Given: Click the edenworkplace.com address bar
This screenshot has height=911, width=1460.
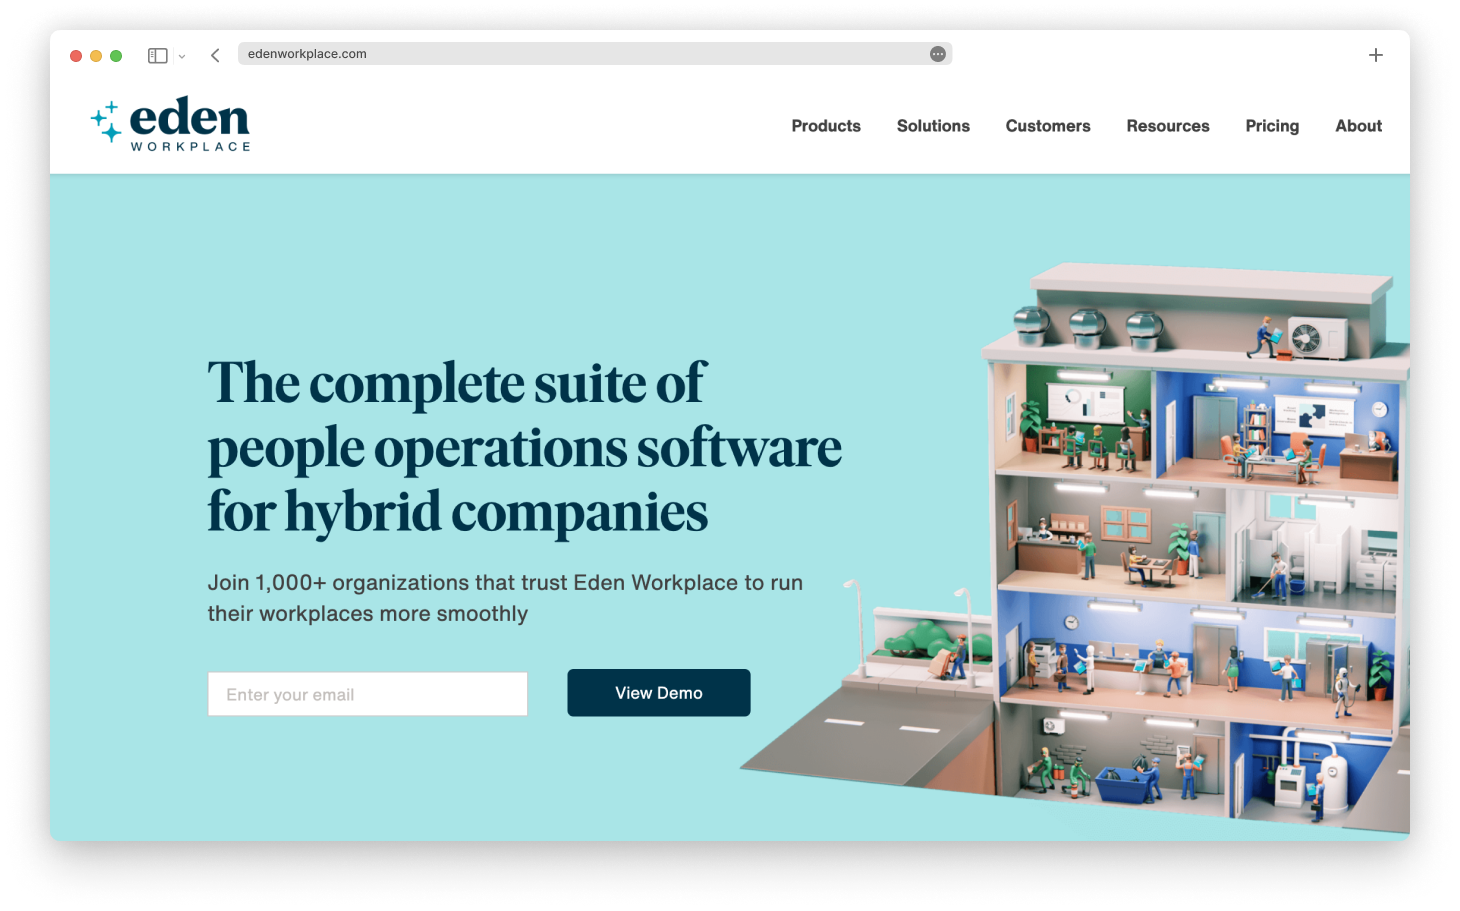Looking at the screenshot, I should [x=595, y=54].
